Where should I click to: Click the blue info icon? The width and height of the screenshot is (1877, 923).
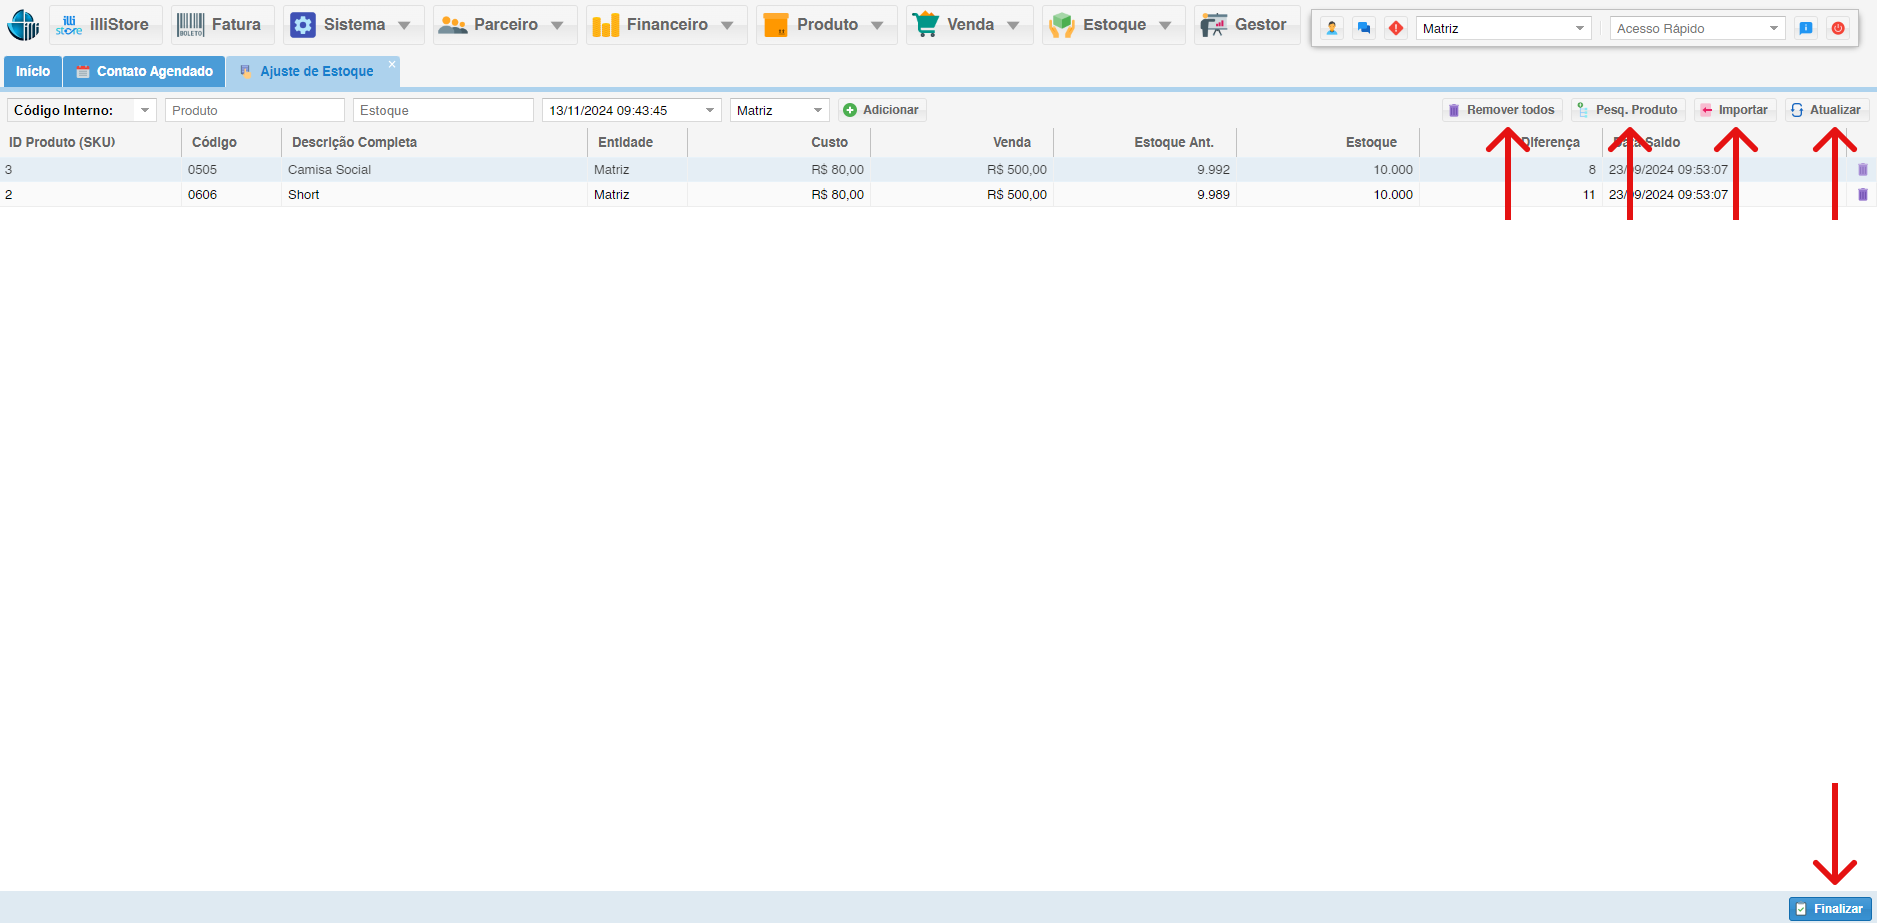1806,28
